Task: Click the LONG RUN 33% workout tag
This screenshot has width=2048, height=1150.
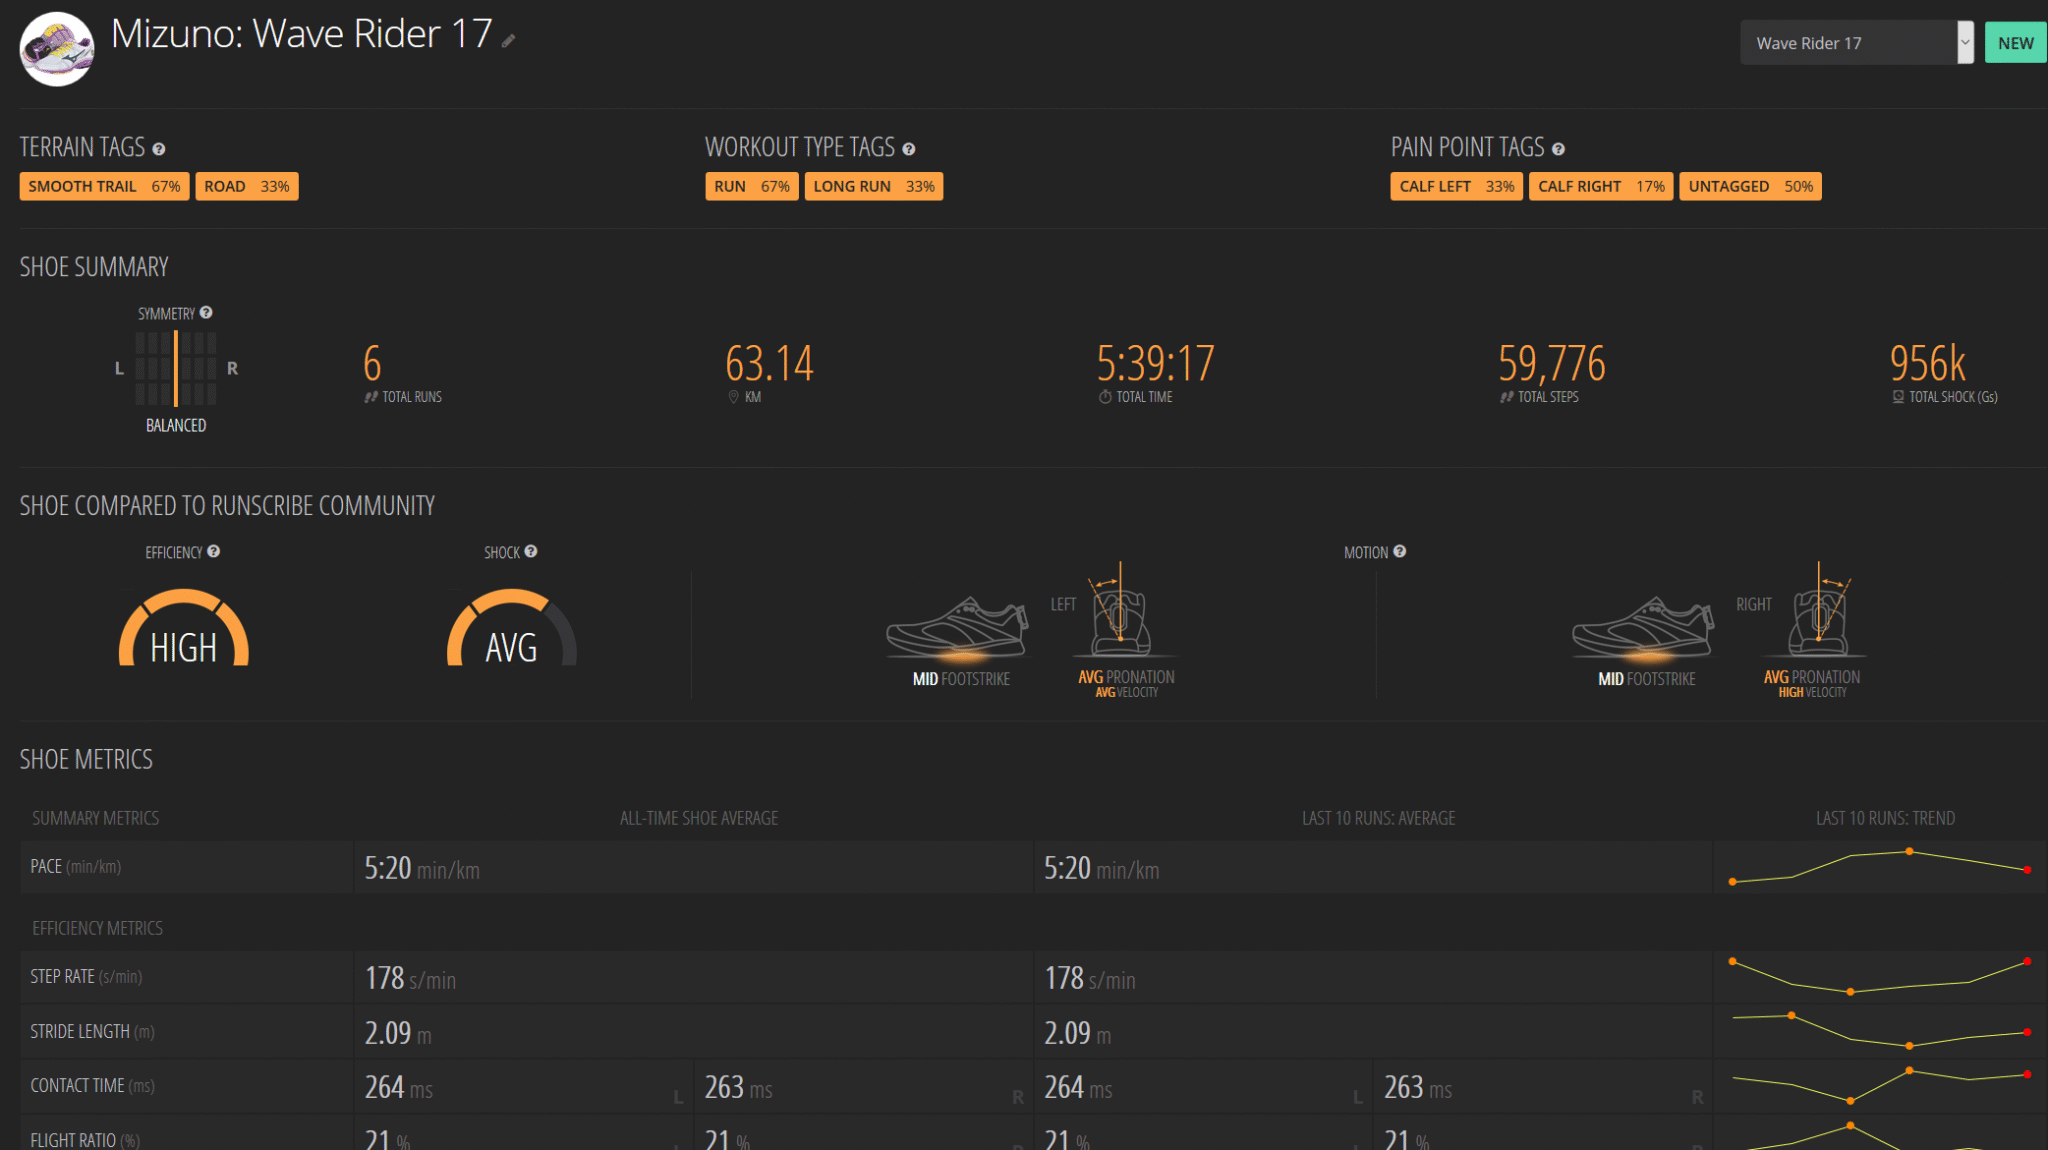Action: [873, 187]
